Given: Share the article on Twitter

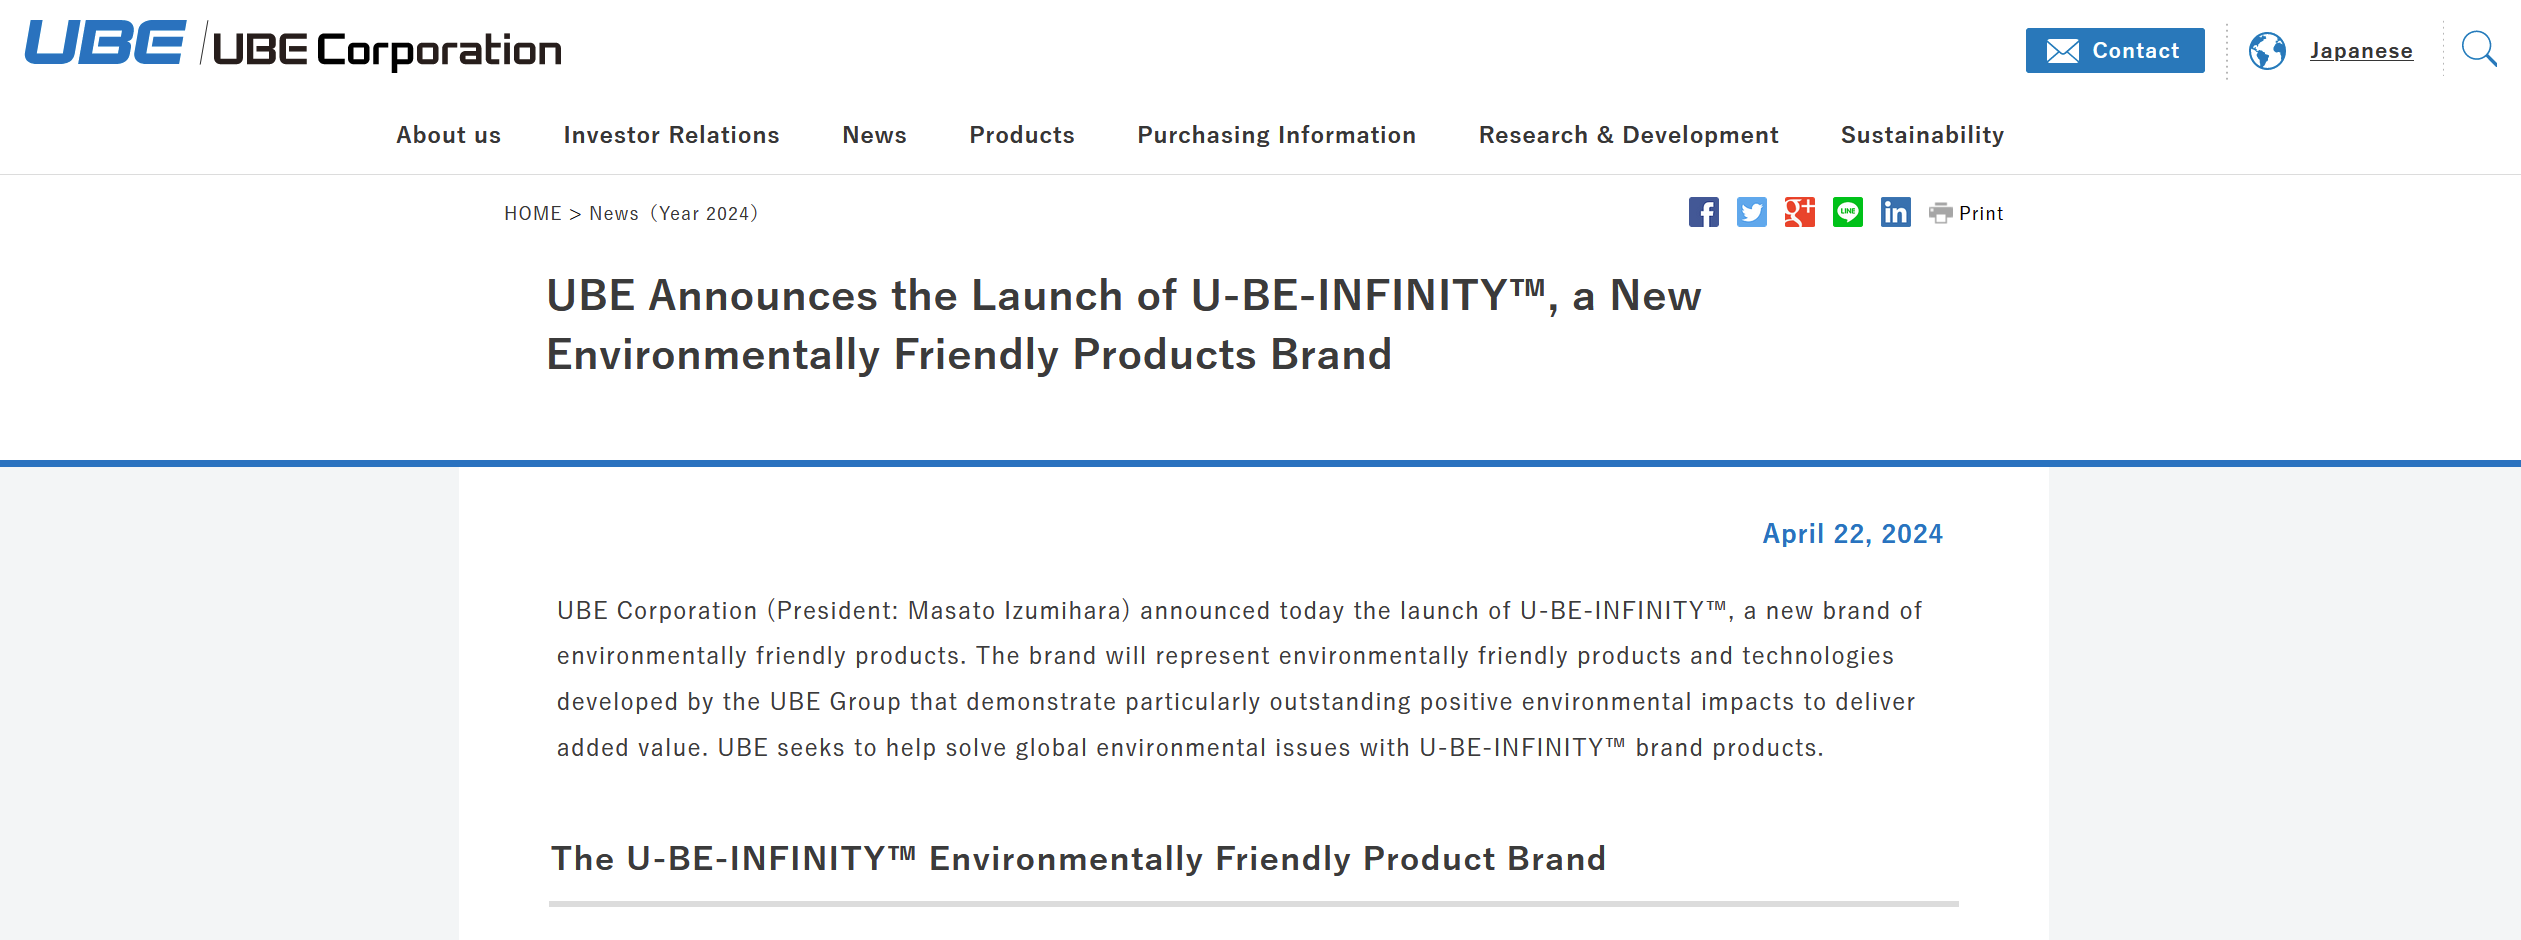Looking at the screenshot, I should 1752,212.
